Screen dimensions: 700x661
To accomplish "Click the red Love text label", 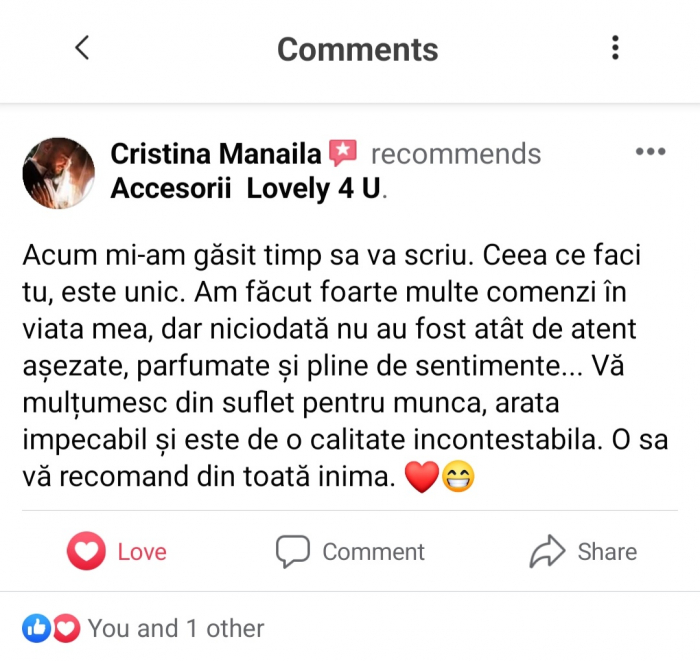I will [142, 551].
